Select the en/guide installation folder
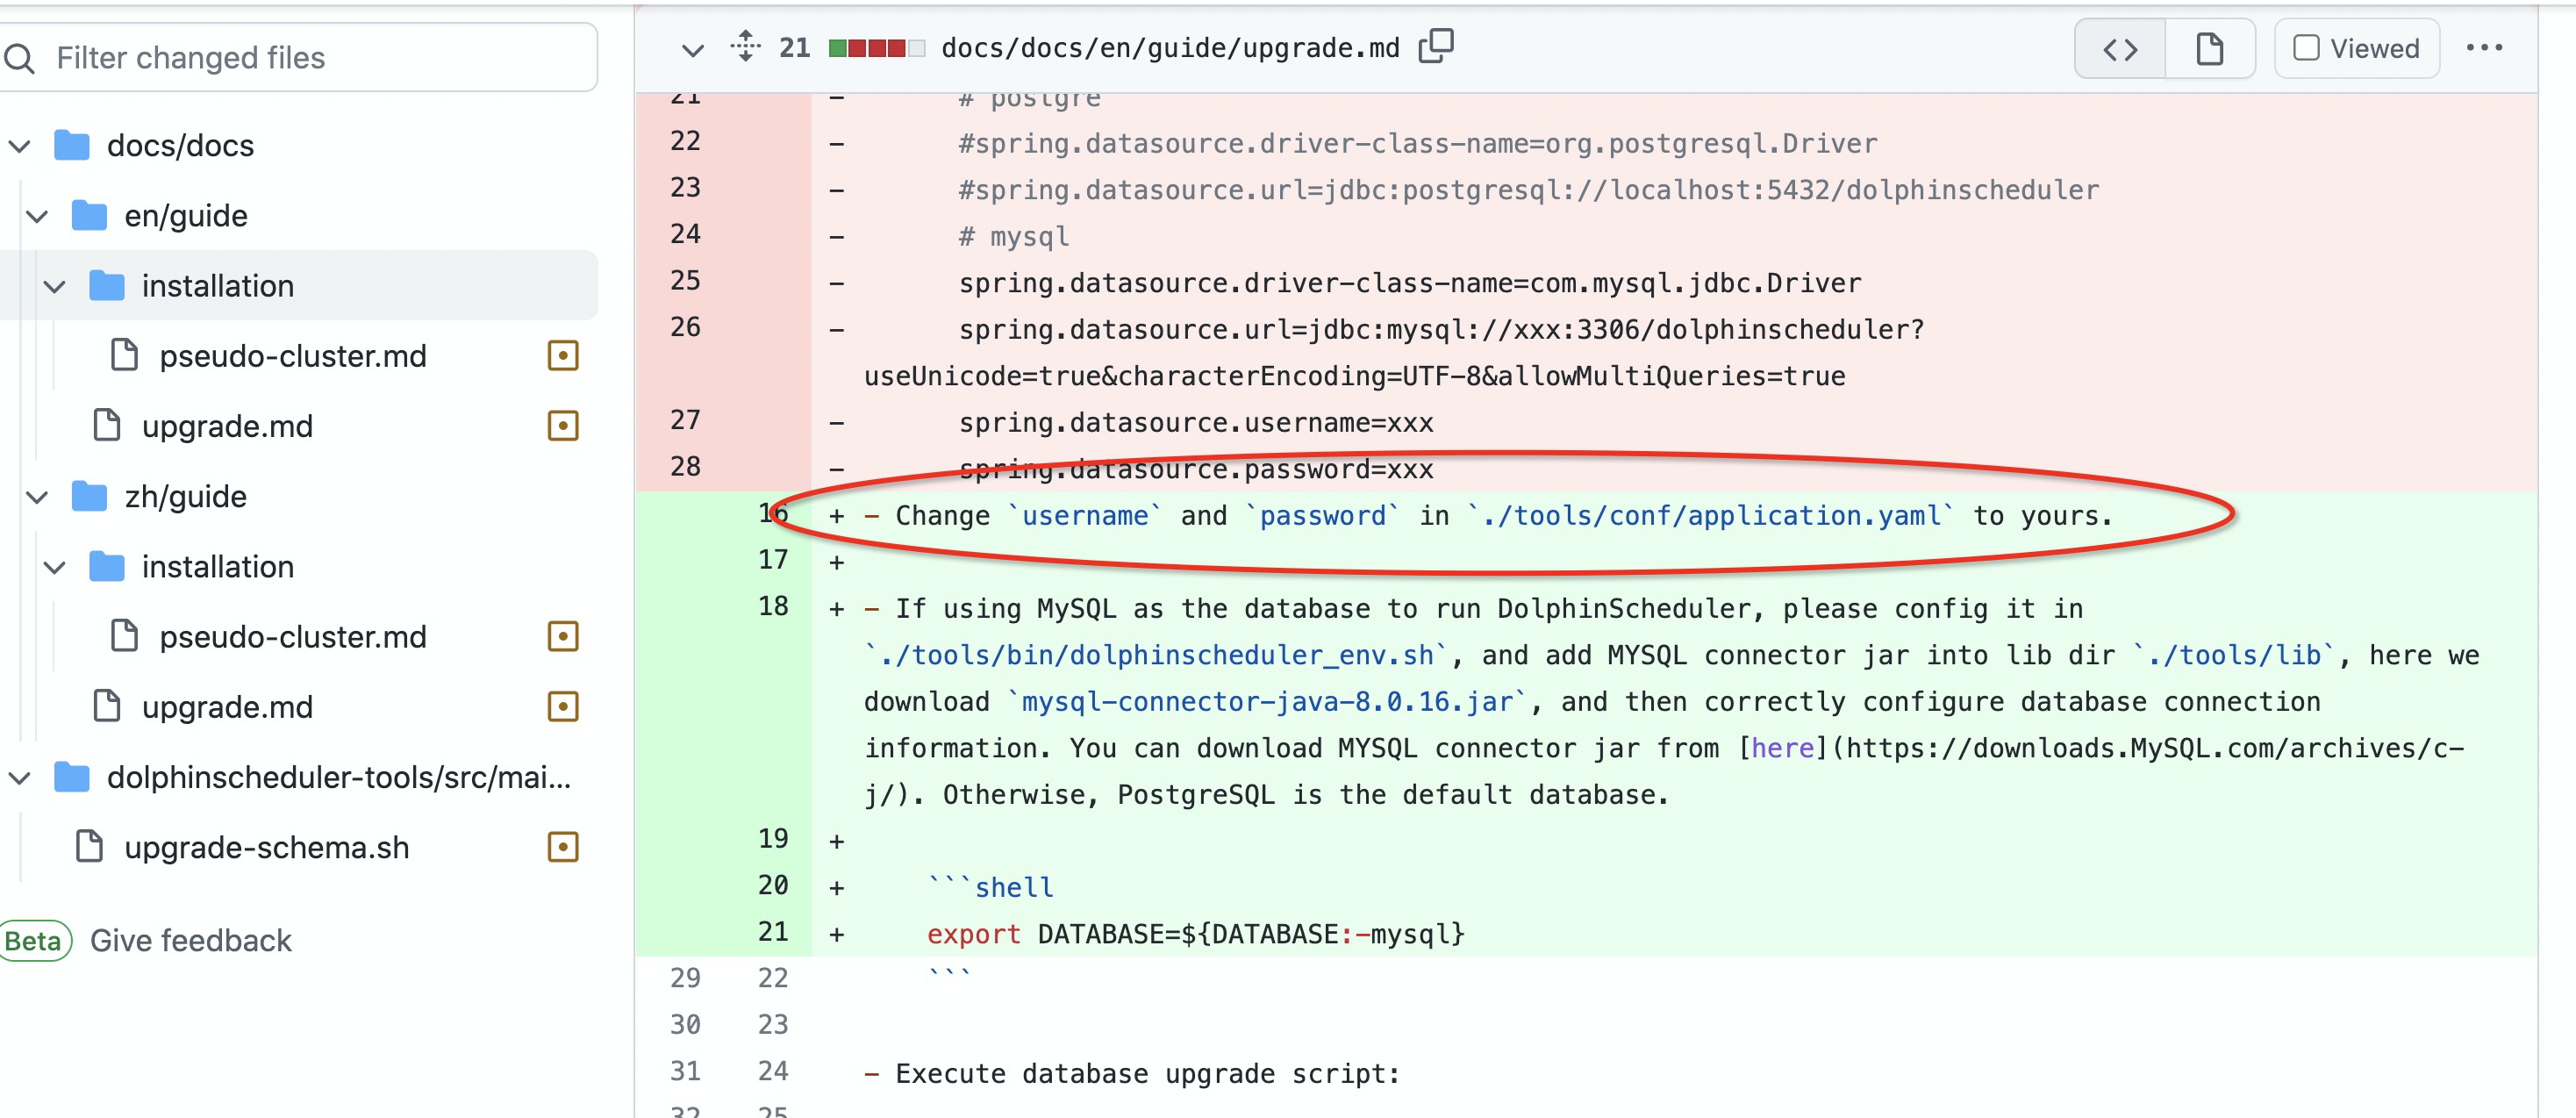Viewport: 2576px width, 1118px height. (217, 286)
